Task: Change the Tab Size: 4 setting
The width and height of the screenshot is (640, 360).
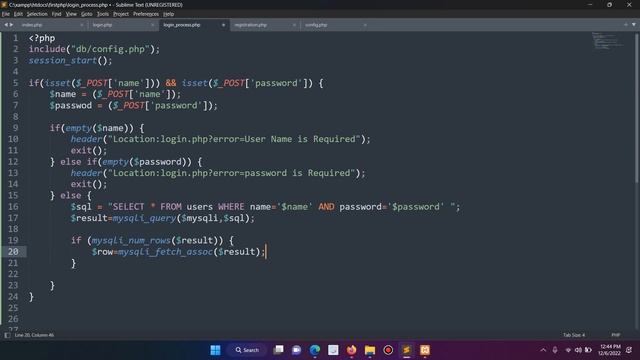Action: [x=574, y=335]
